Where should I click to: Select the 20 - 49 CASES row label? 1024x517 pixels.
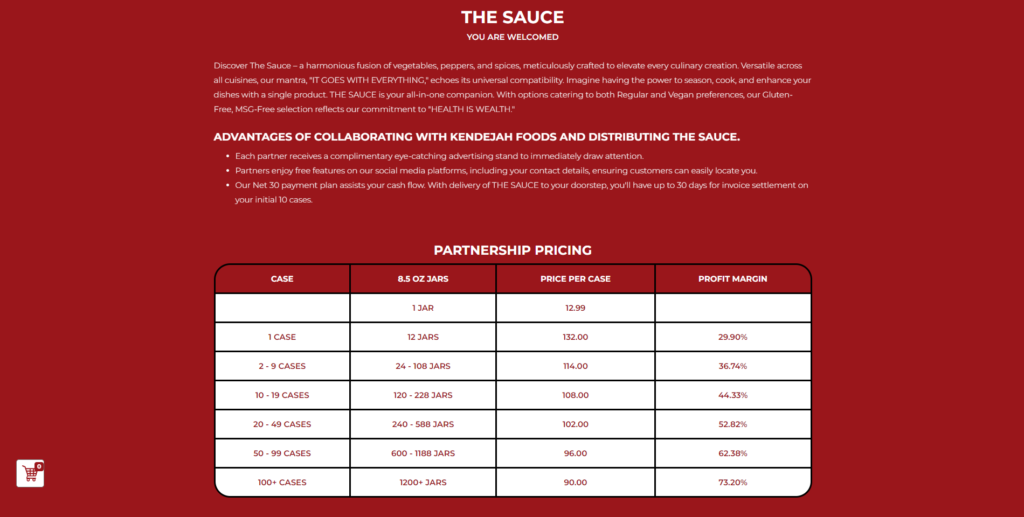pos(282,424)
